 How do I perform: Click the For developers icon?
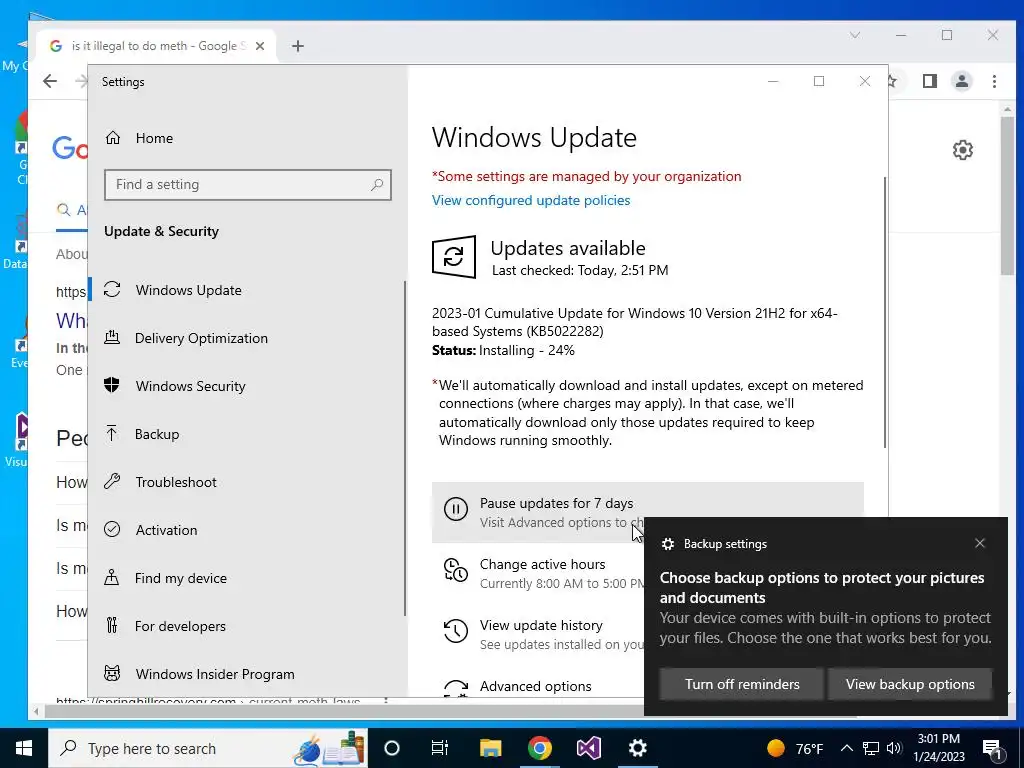(x=112, y=626)
